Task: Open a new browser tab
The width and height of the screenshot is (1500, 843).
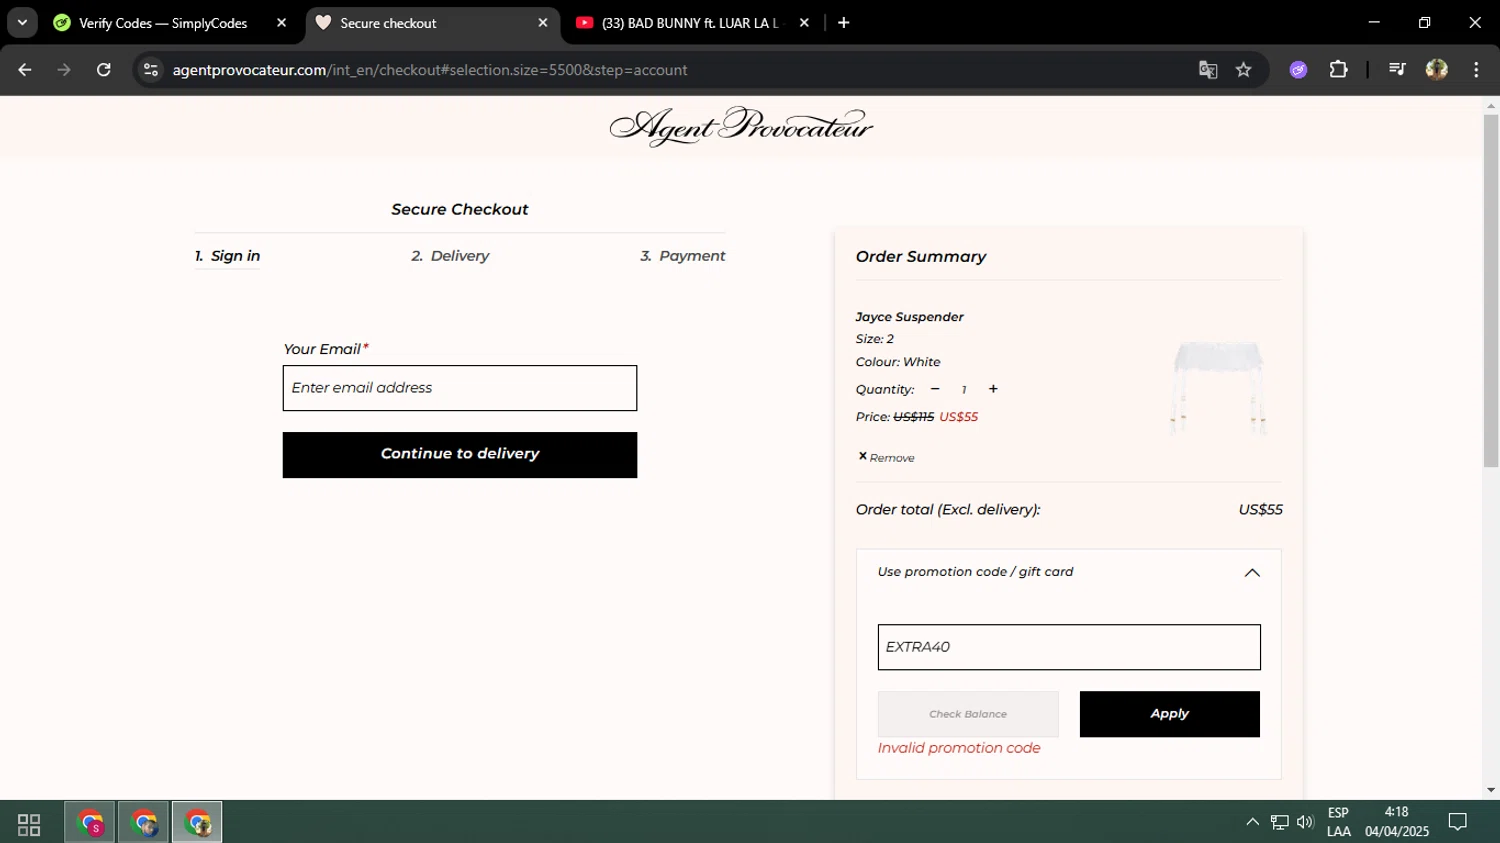Action: pos(844,23)
